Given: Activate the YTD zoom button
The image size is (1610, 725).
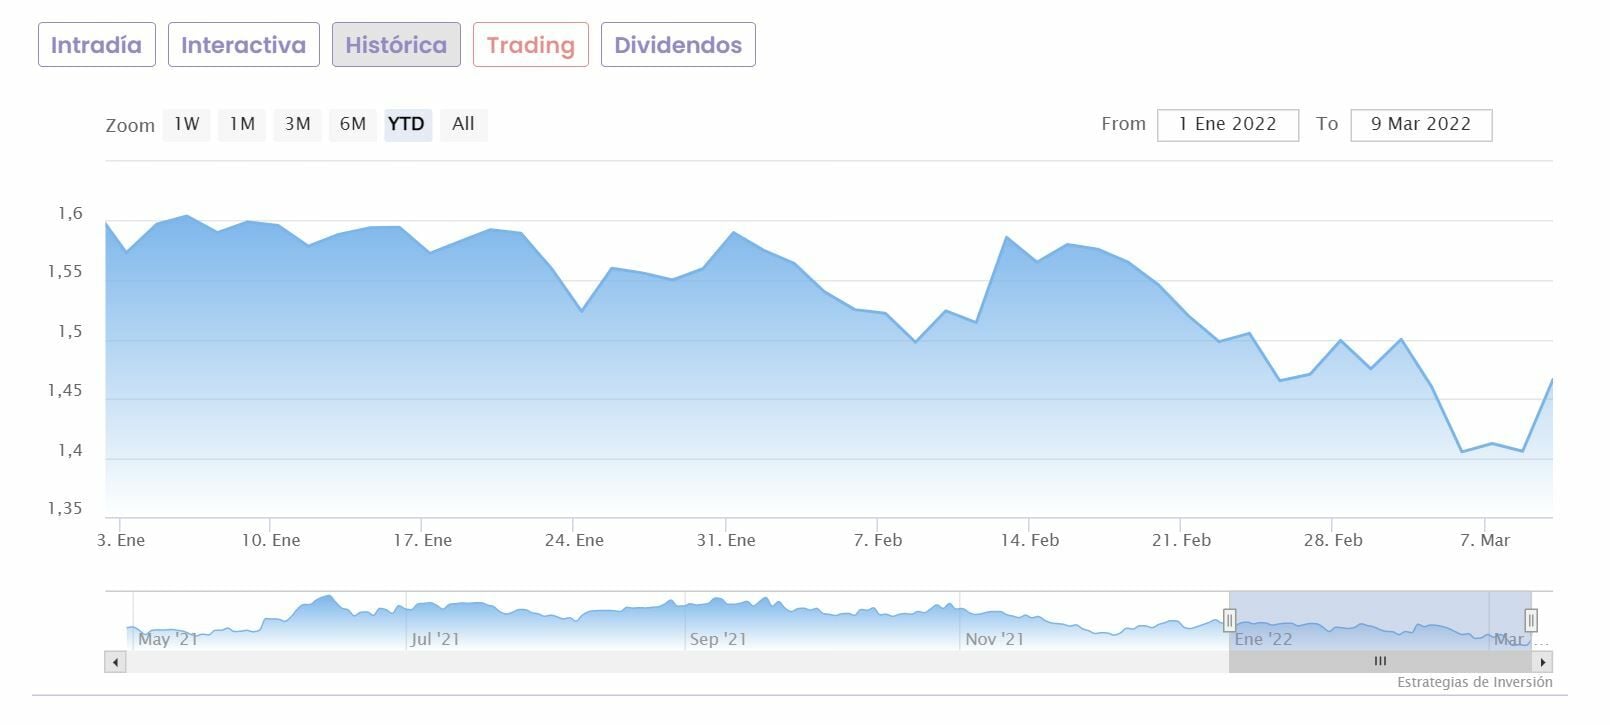Looking at the screenshot, I should click(x=407, y=124).
